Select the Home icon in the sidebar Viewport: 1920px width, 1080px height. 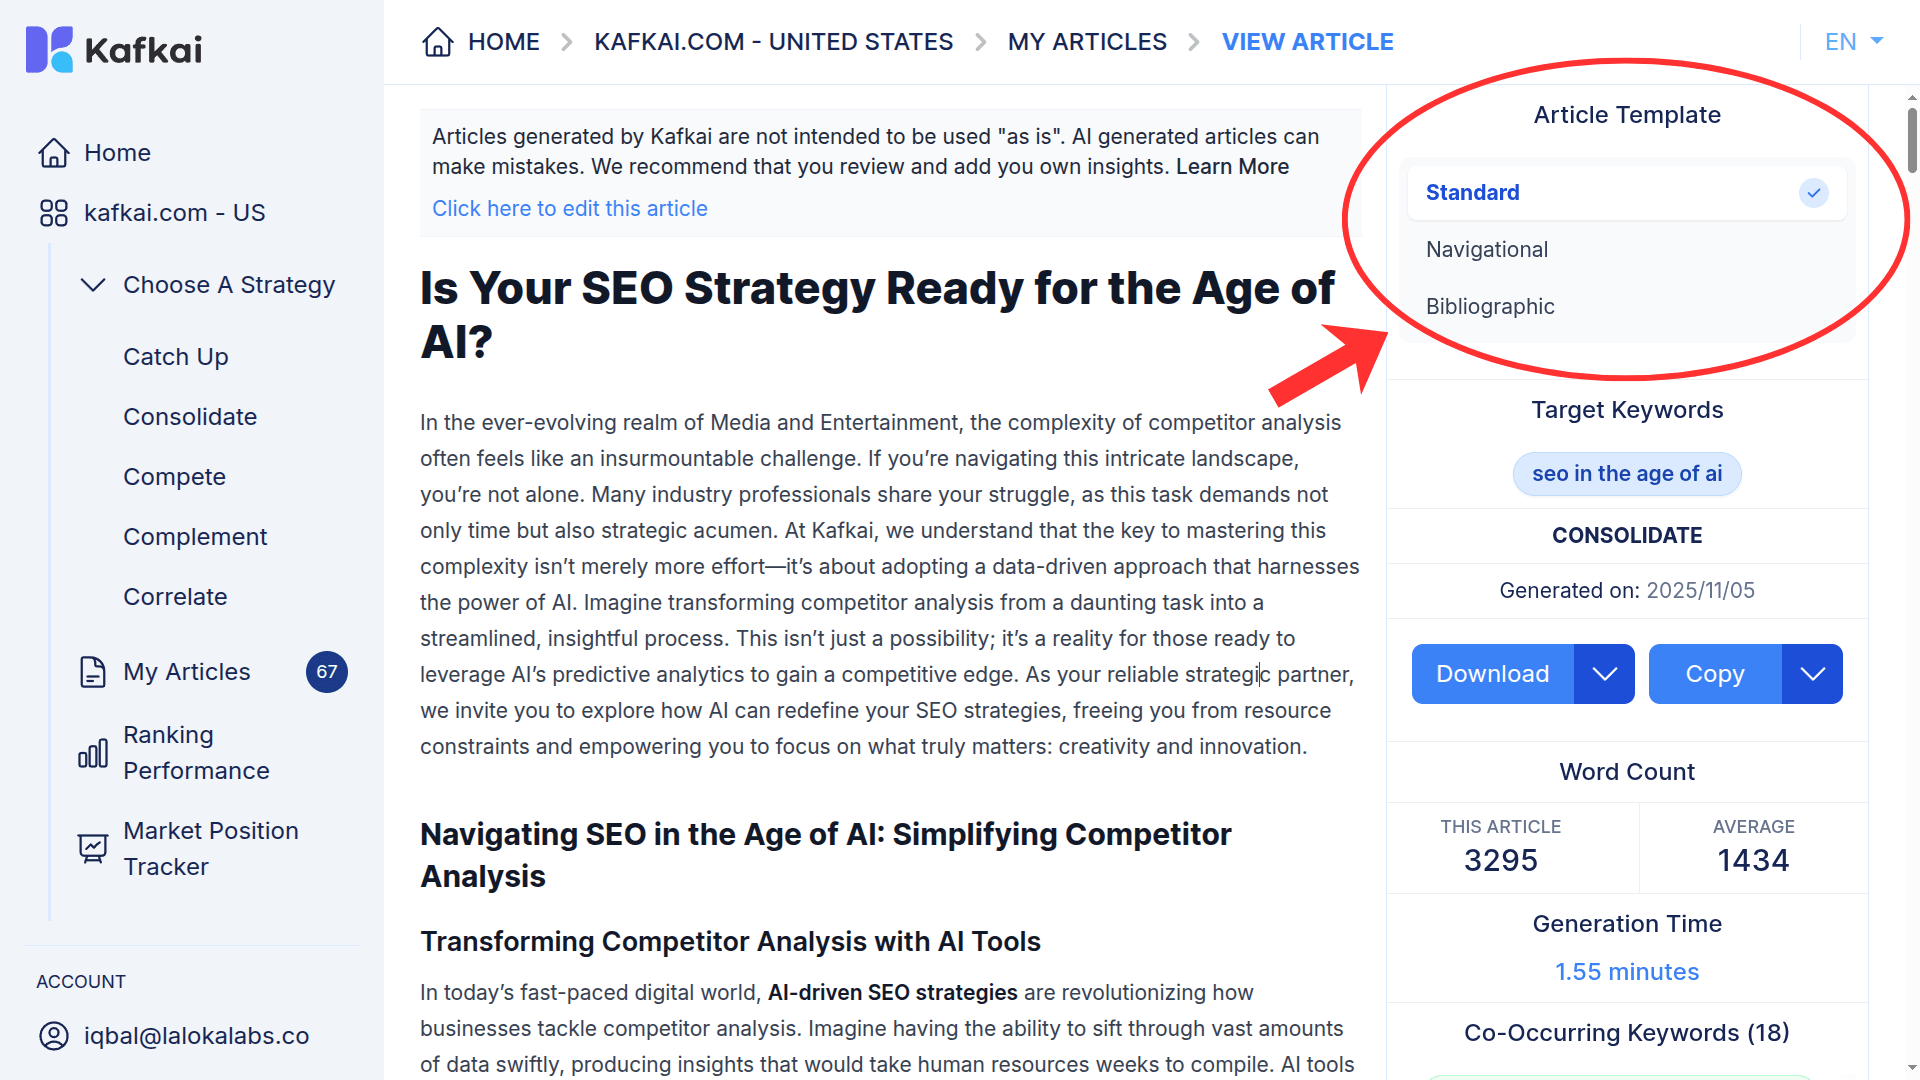click(53, 152)
